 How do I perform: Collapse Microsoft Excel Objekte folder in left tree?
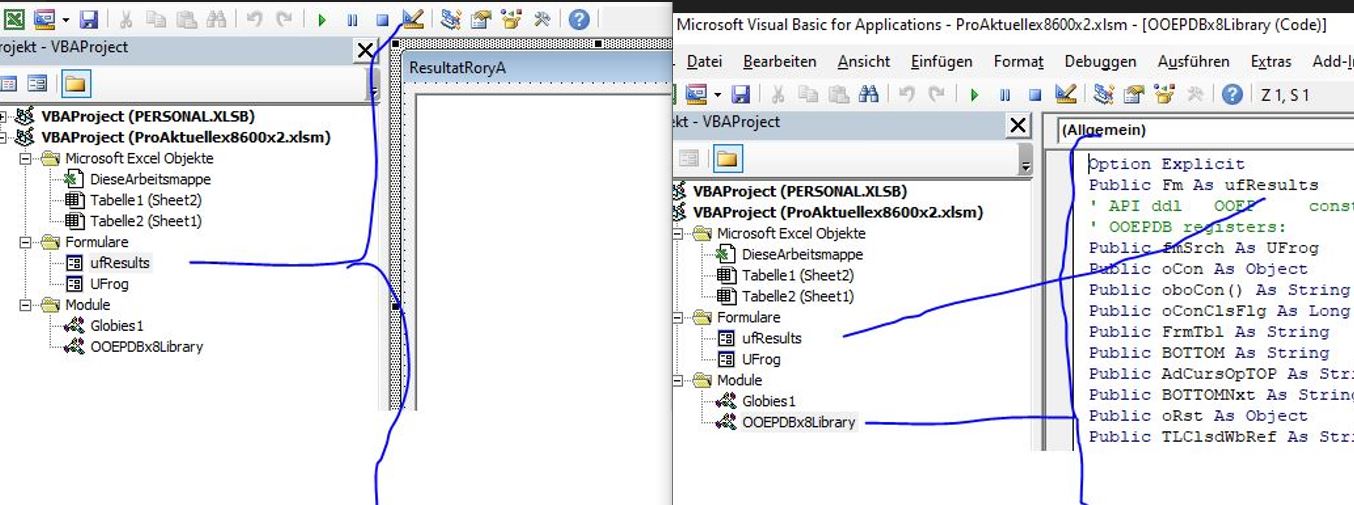[x=25, y=158]
